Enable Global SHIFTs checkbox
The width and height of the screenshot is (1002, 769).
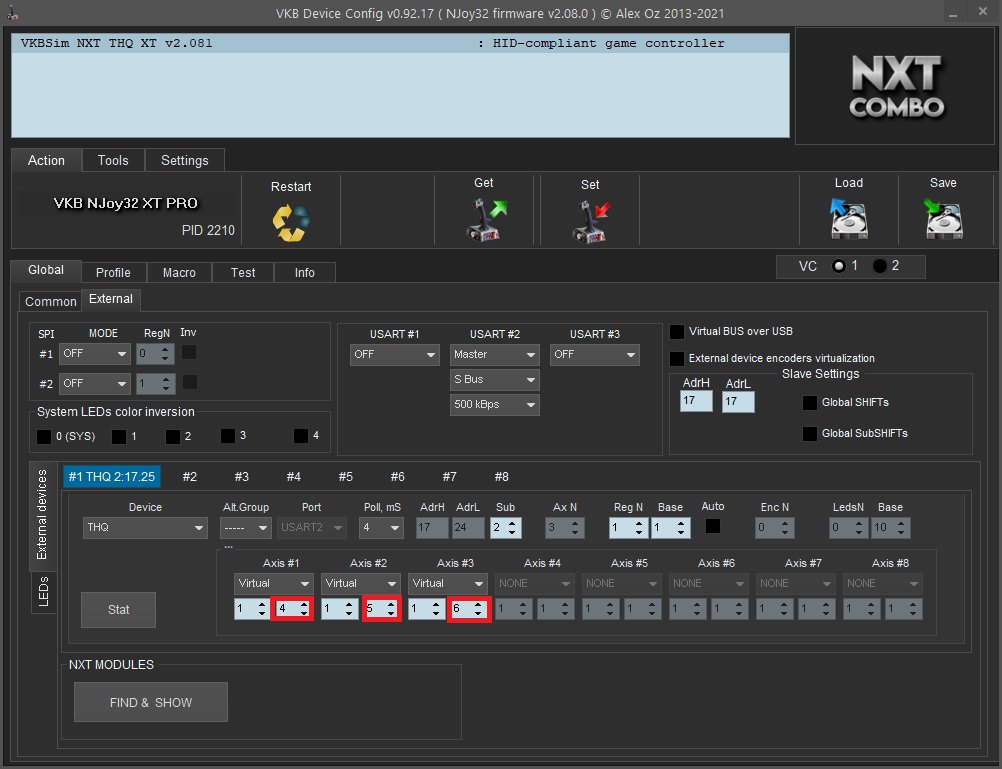tap(810, 403)
